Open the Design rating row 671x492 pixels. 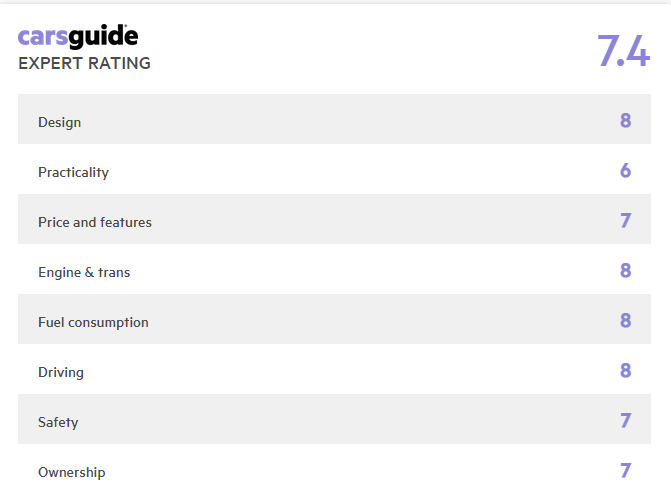(334, 119)
